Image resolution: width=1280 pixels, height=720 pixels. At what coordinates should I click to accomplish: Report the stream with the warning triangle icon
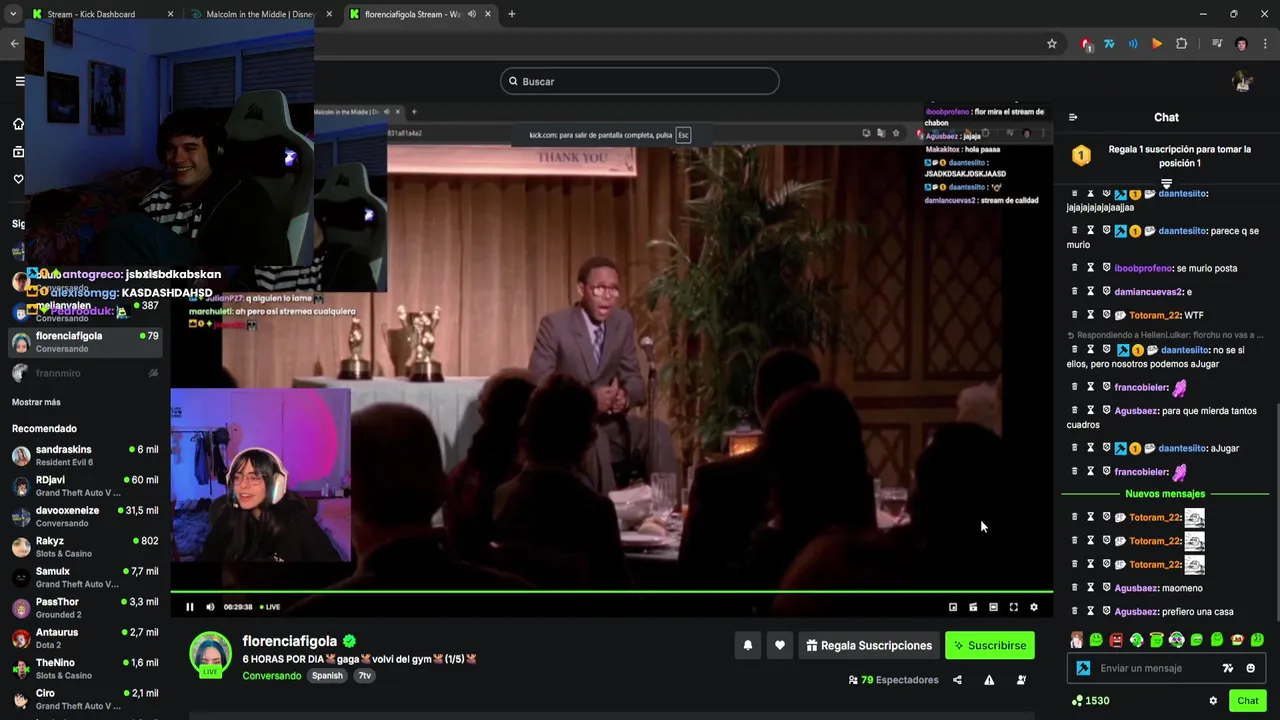click(989, 680)
